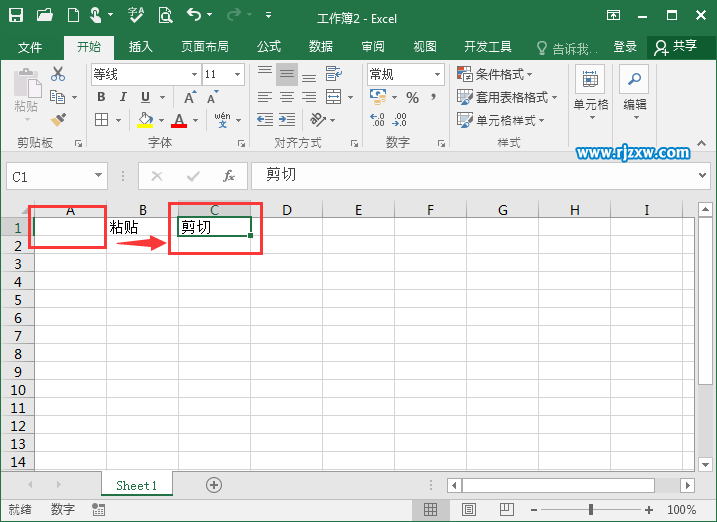Image resolution: width=717 pixels, height=522 pixels.
Task: Open font name dropdown 等线
Action: click(194, 74)
